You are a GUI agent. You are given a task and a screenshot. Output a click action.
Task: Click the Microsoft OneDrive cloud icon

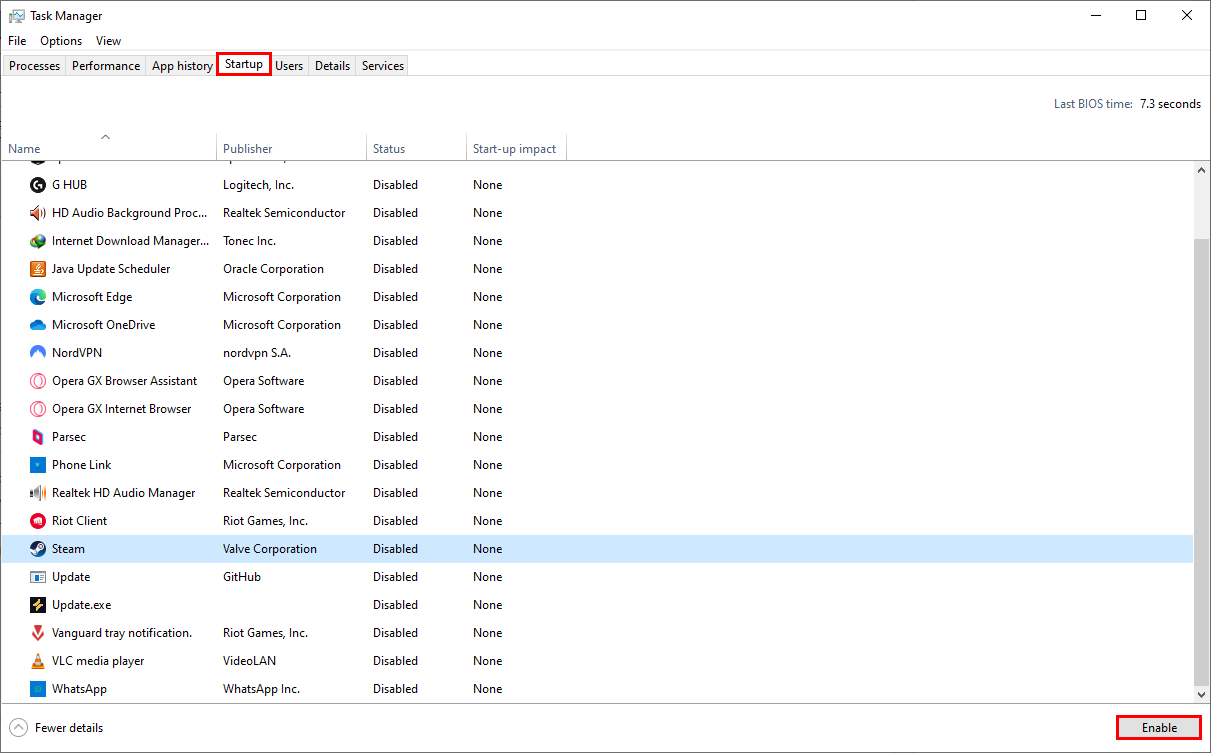38,325
